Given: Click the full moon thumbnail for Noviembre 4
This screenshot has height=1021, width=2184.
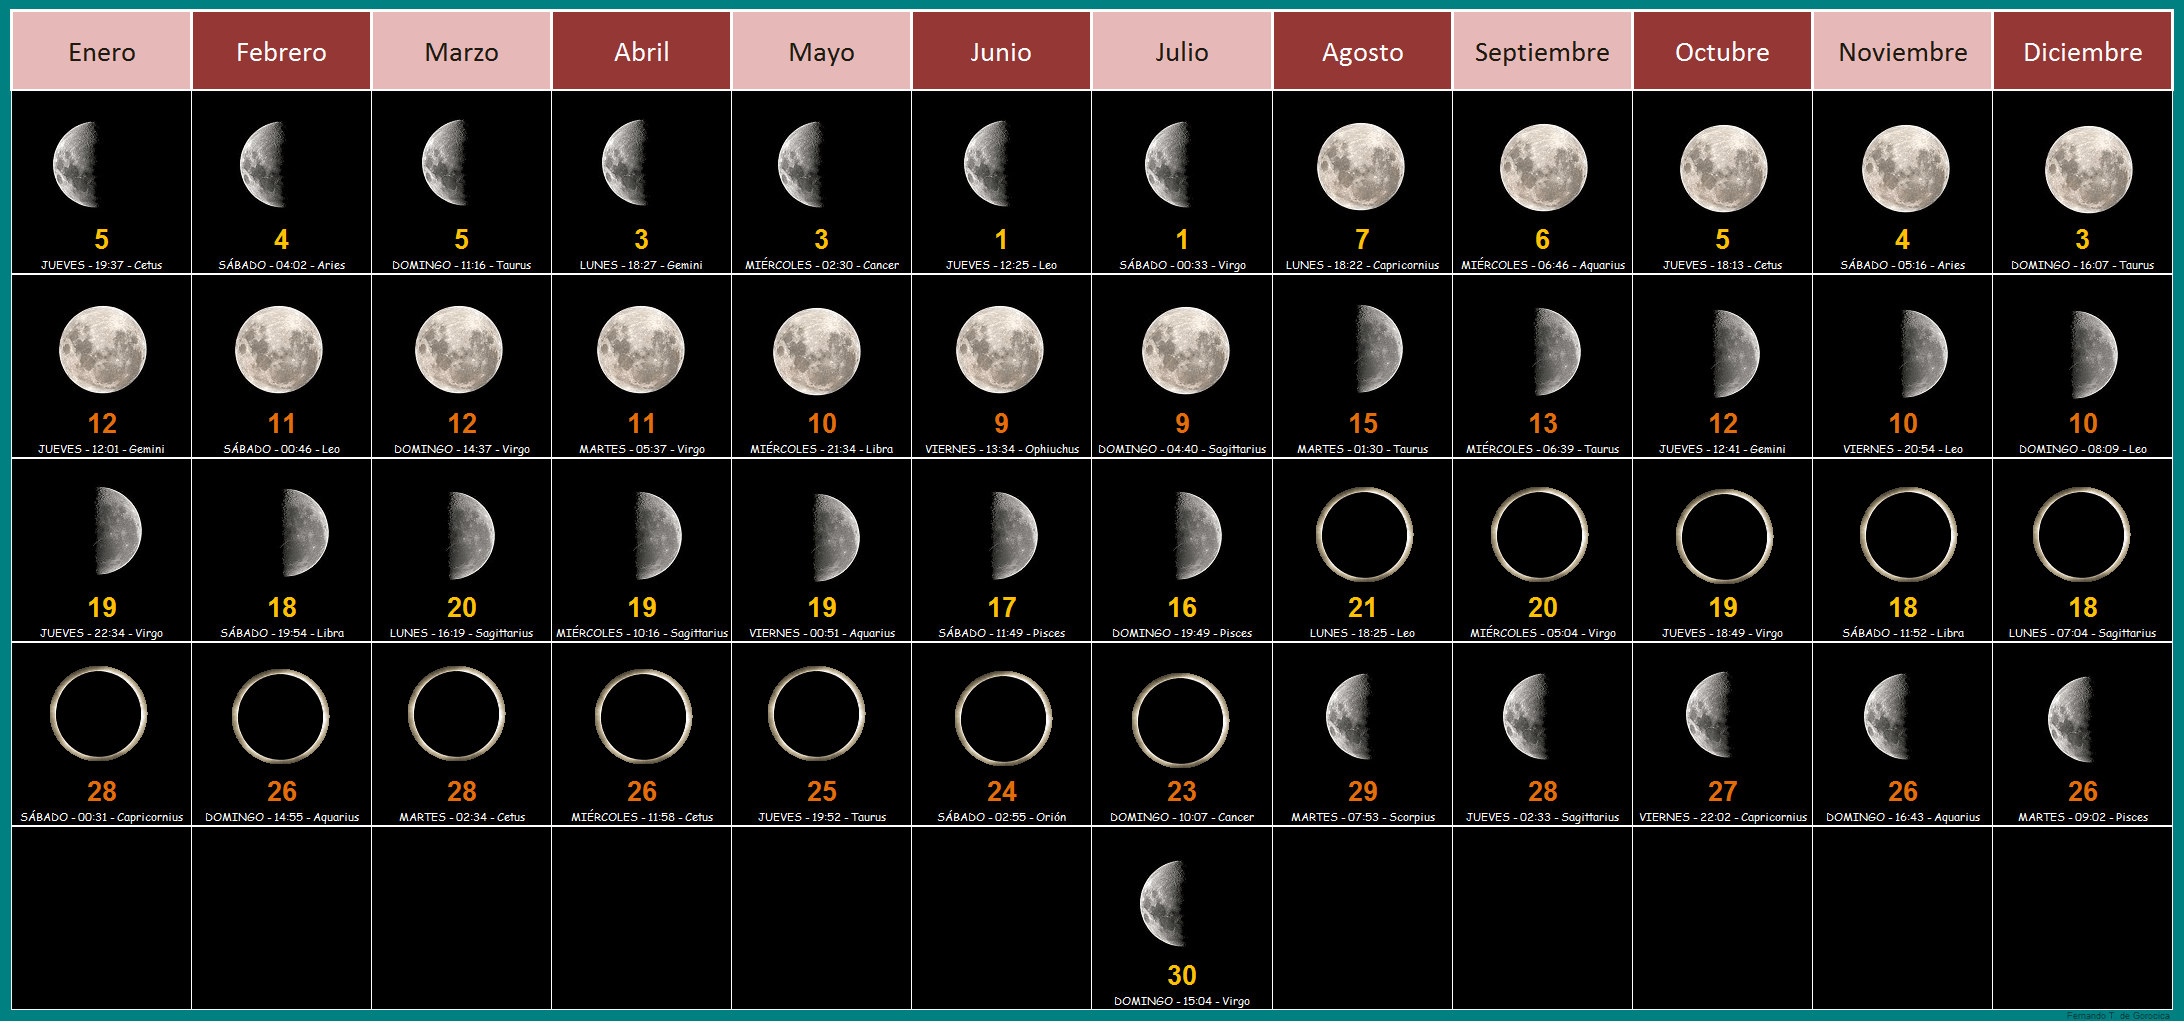Looking at the screenshot, I should [x=1905, y=168].
